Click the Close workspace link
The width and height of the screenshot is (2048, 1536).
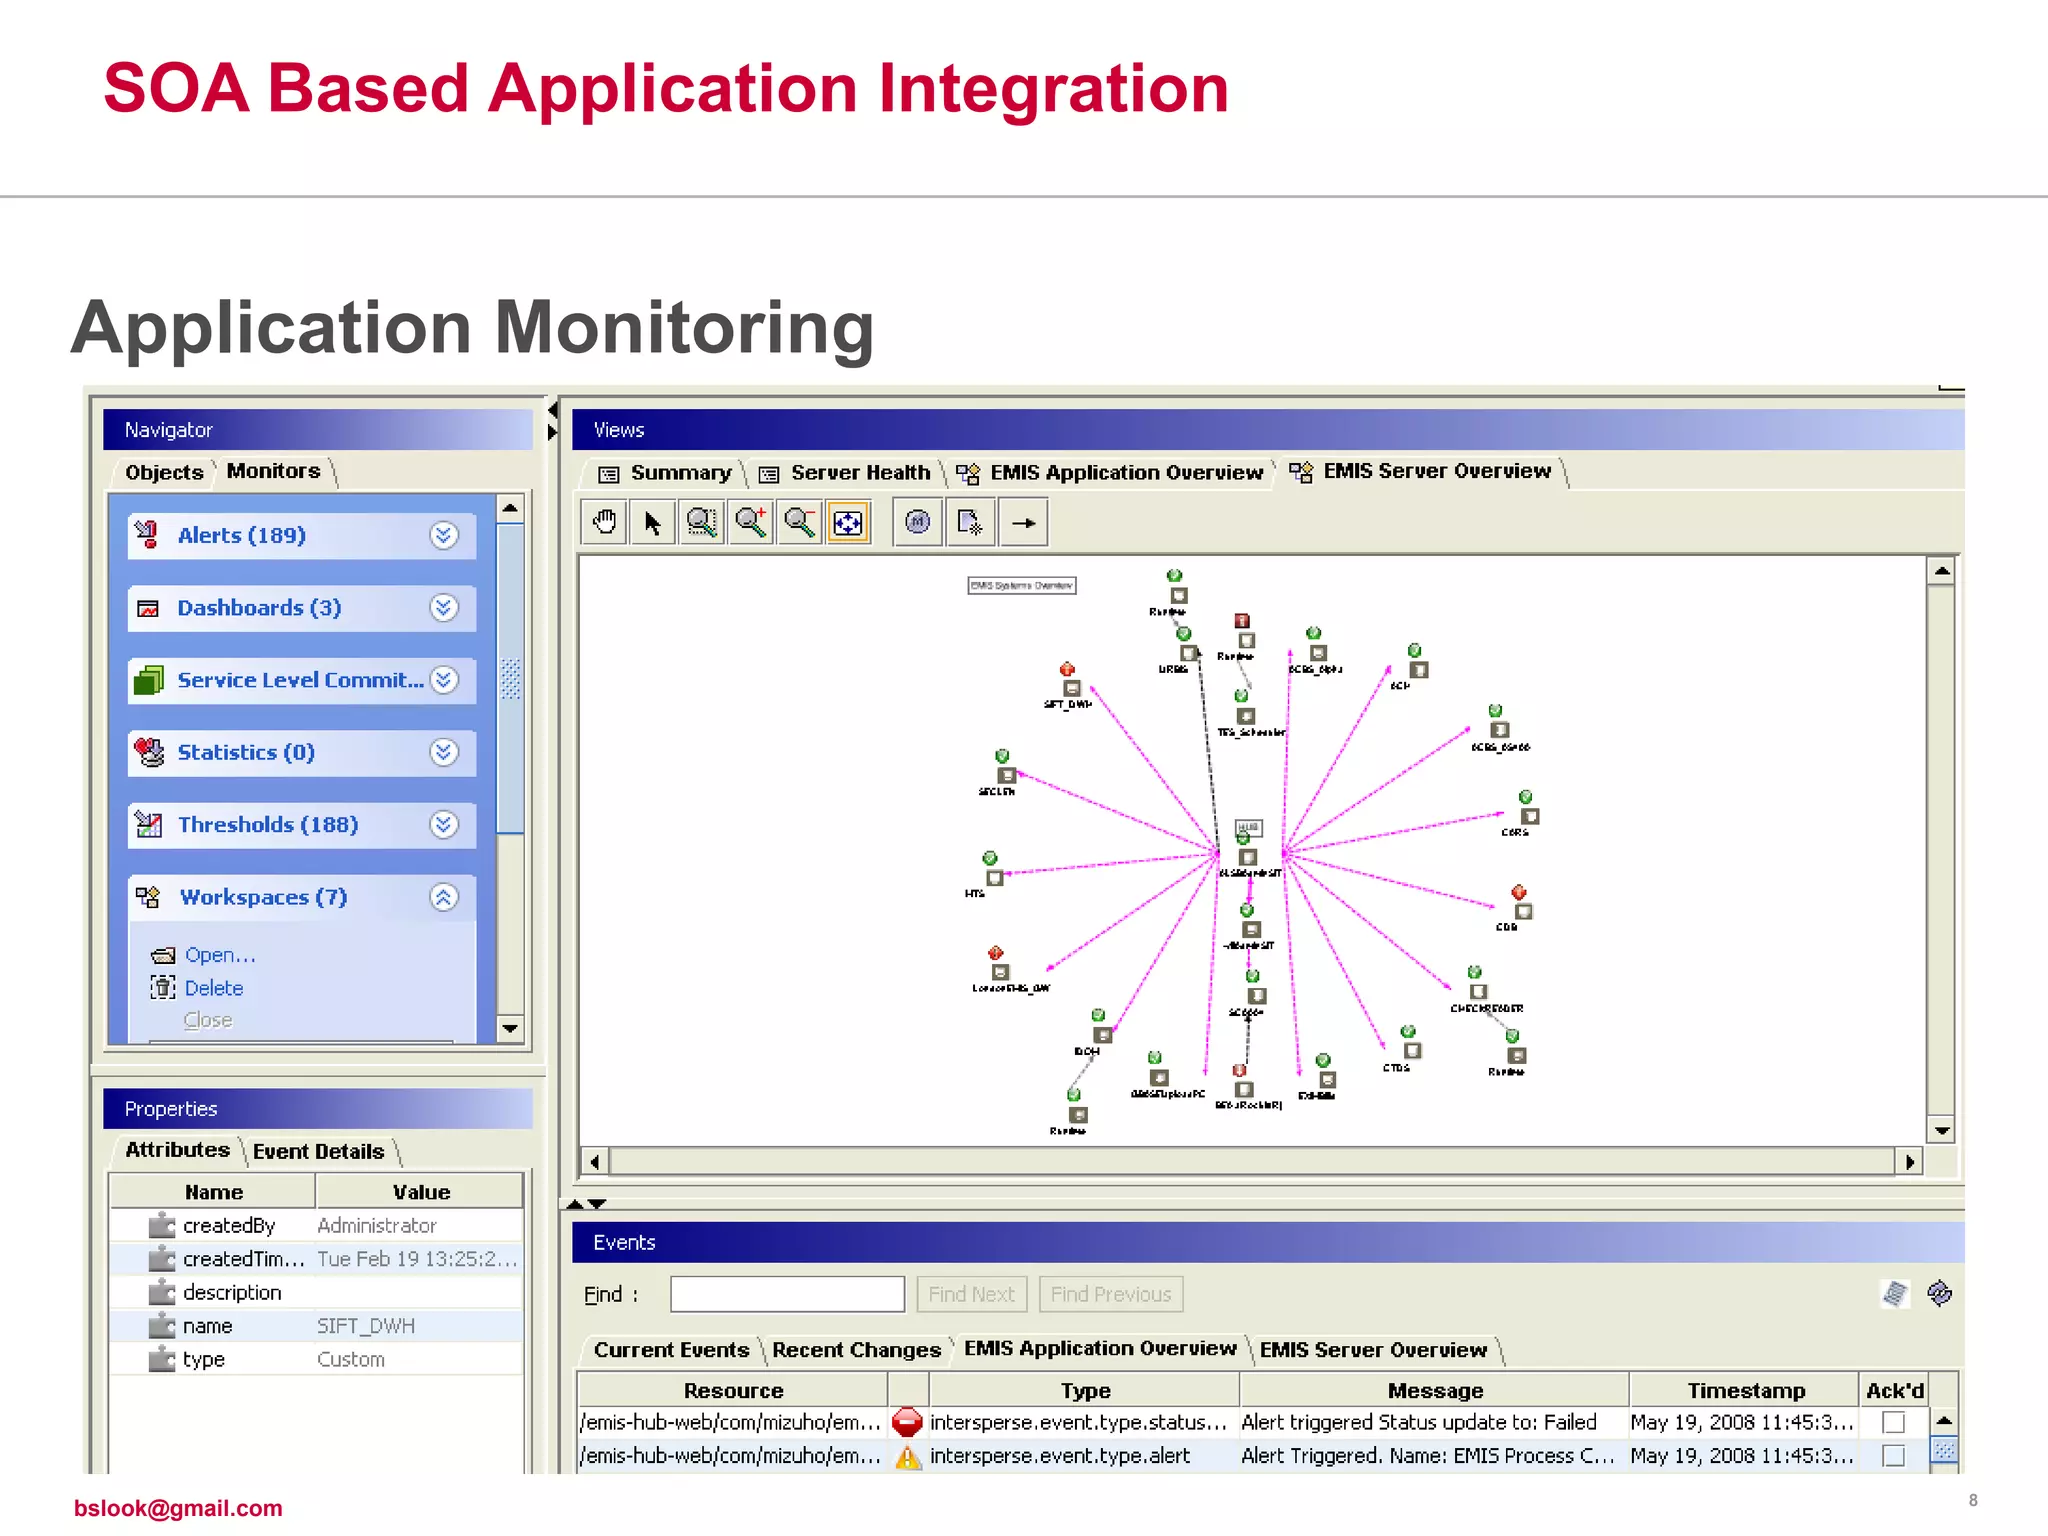tap(208, 1020)
